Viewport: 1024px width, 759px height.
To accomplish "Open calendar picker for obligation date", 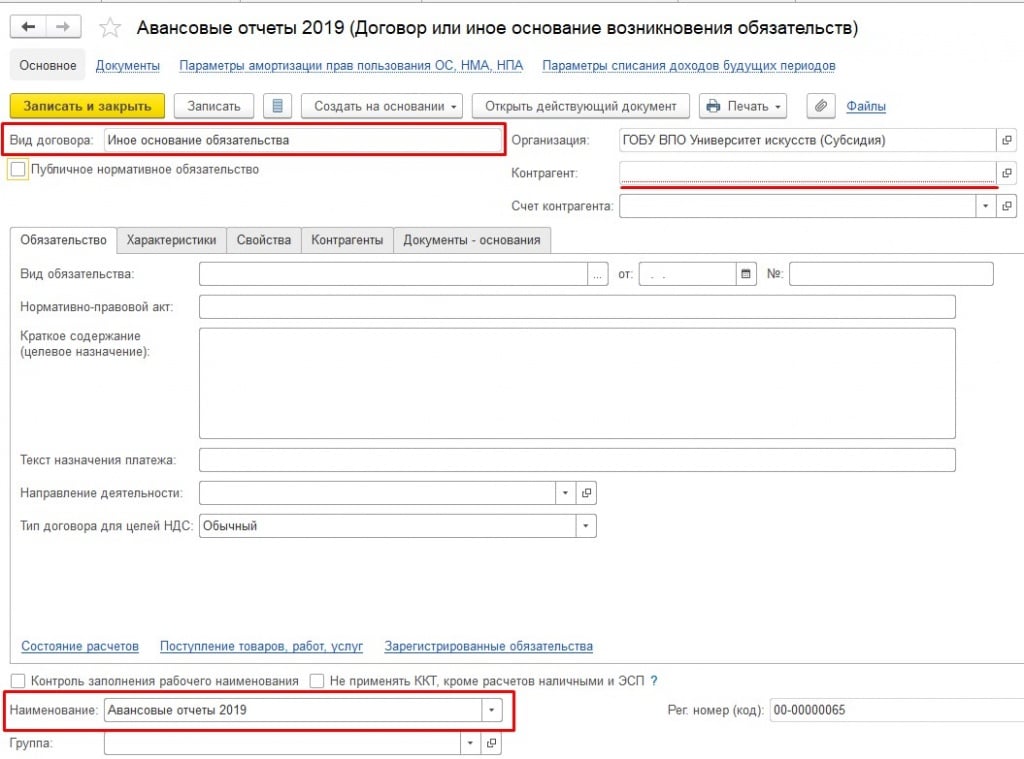I will (x=745, y=274).
